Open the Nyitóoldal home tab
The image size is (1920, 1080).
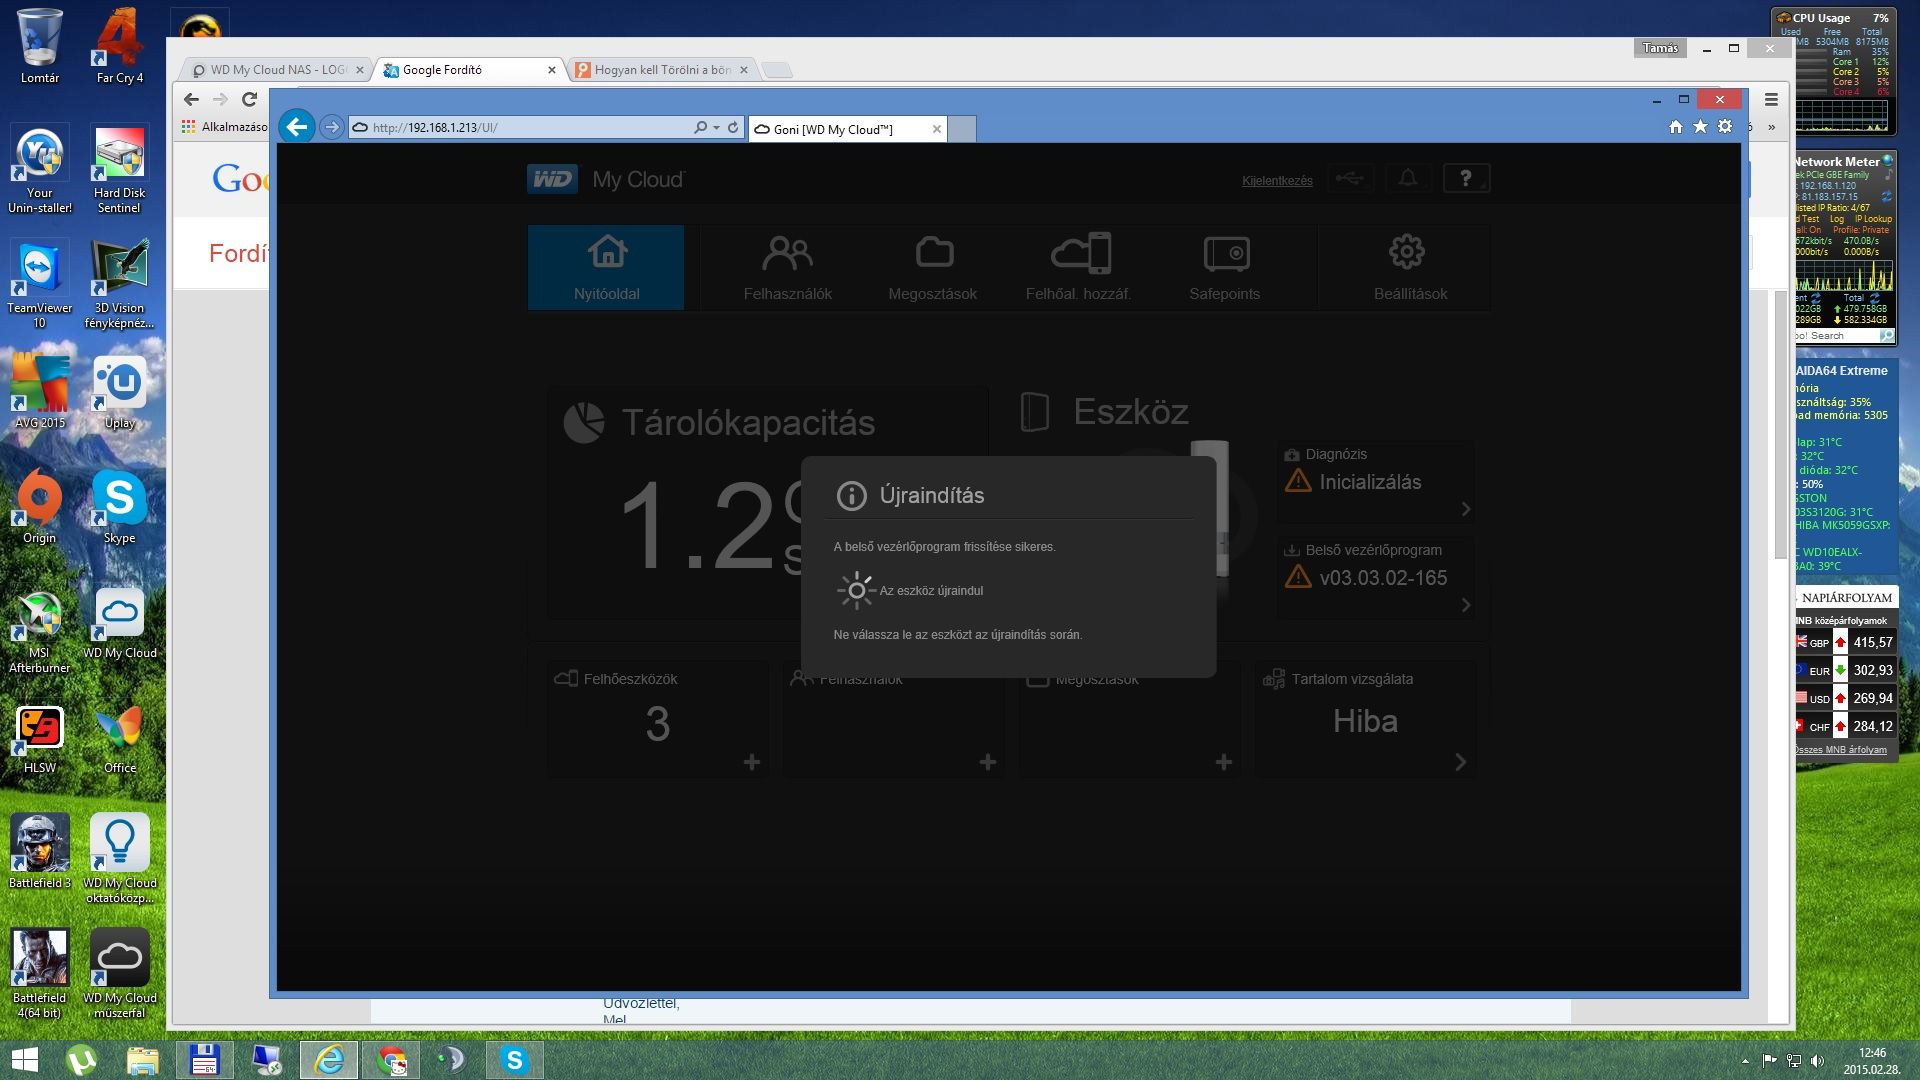pyautogui.click(x=606, y=266)
